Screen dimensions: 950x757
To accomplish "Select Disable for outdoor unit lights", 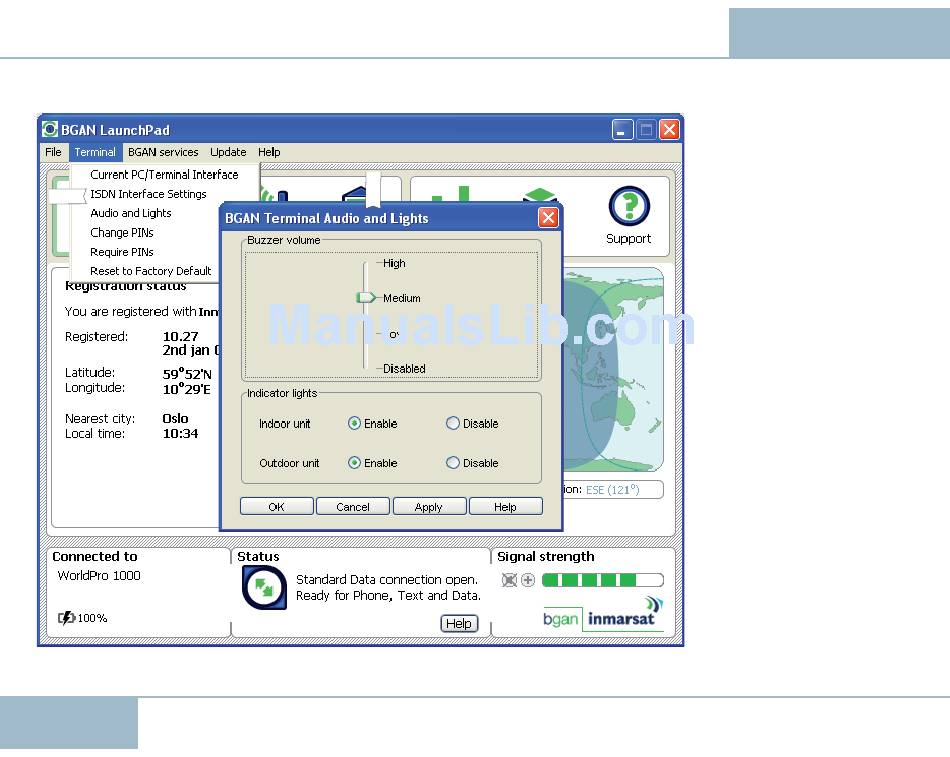I will (x=453, y=463).
